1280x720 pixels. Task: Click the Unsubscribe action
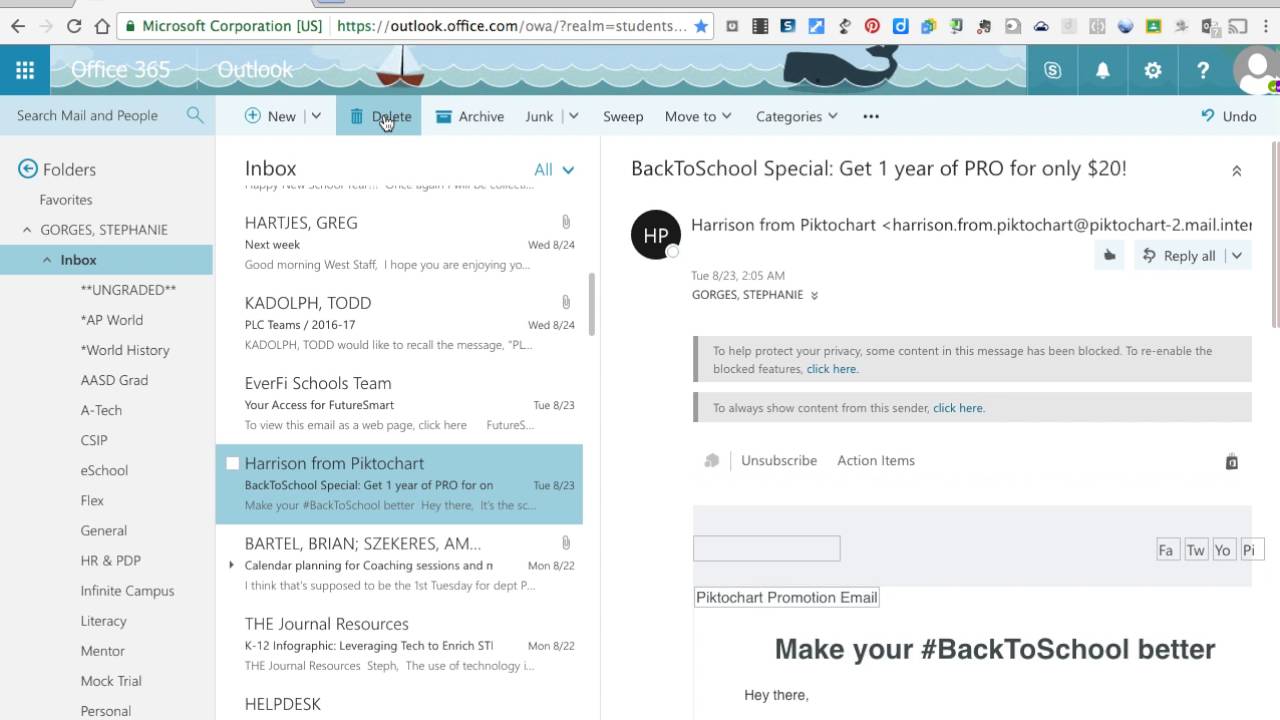point(779,461)
